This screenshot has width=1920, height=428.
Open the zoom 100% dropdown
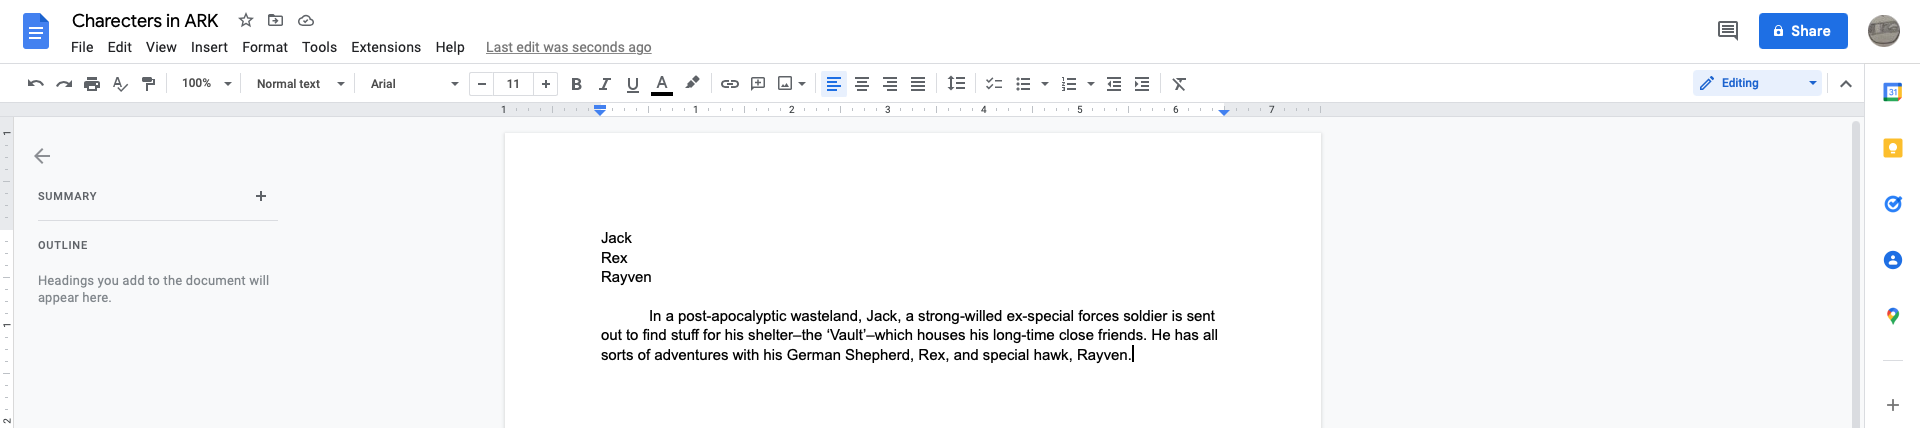tap(207, 84)
